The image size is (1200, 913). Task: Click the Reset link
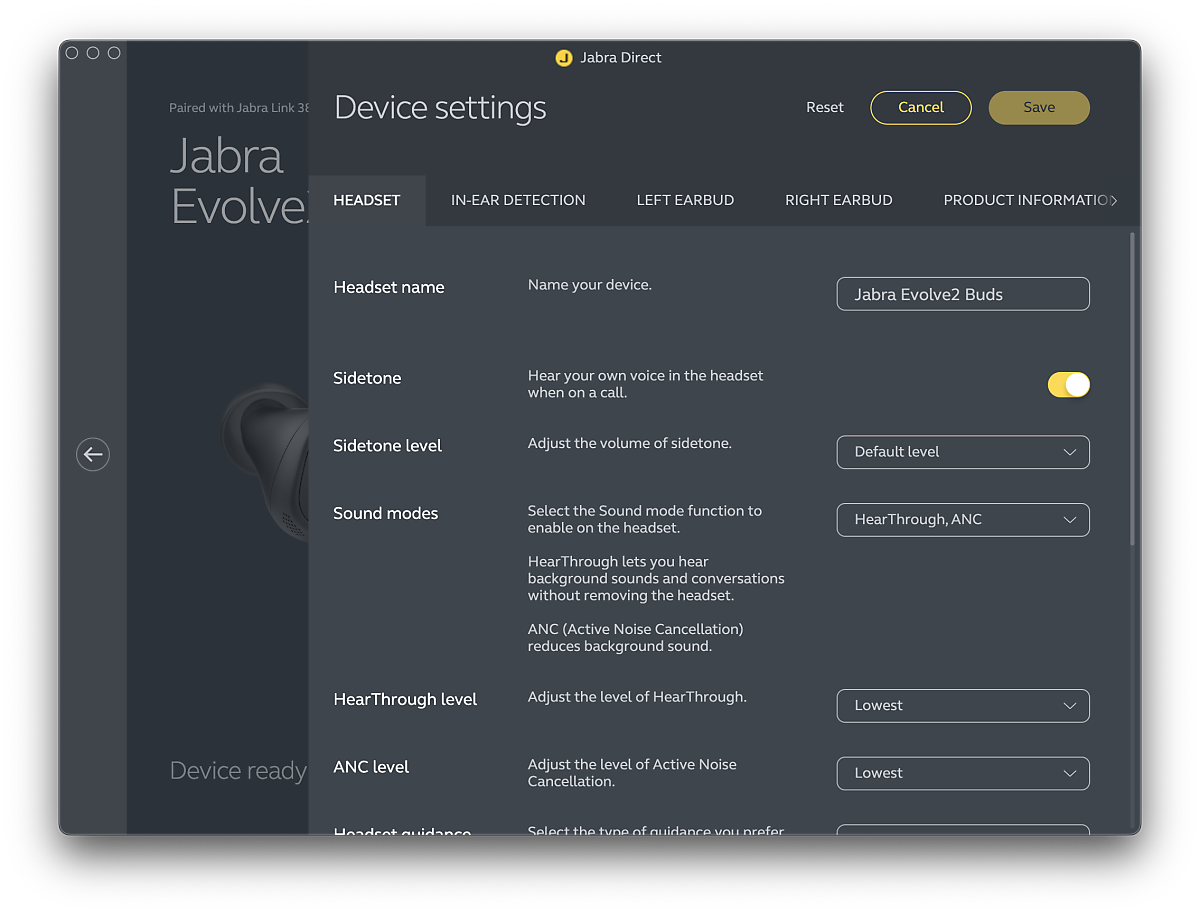tap(825, 107)
